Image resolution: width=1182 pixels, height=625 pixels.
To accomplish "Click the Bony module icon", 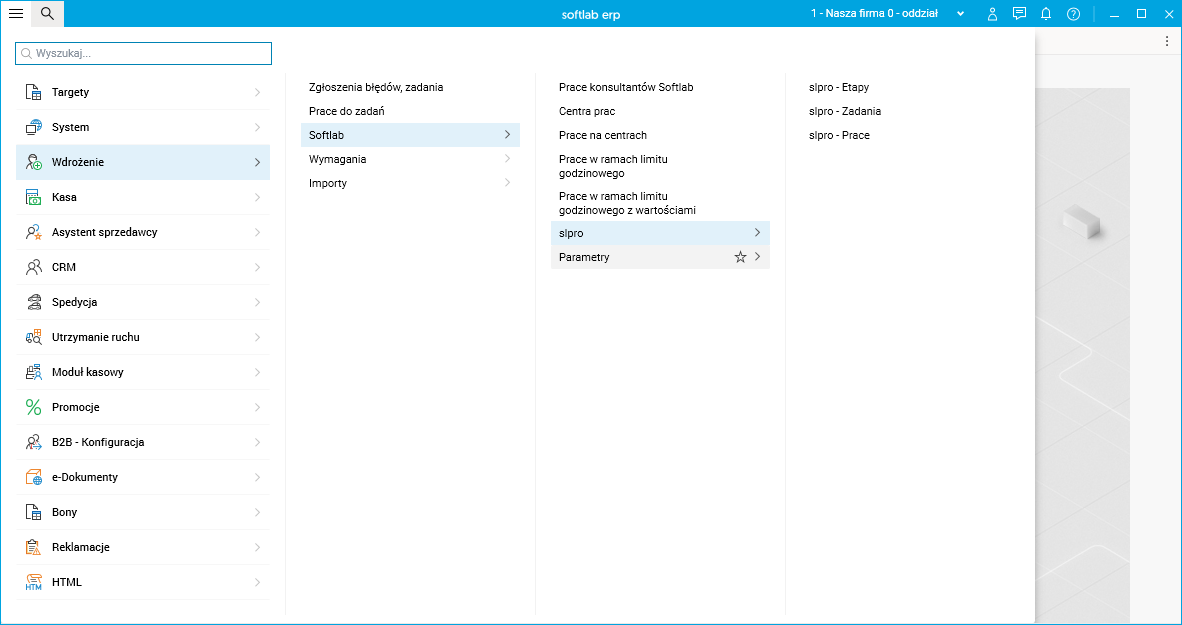I will click(33, 512).
